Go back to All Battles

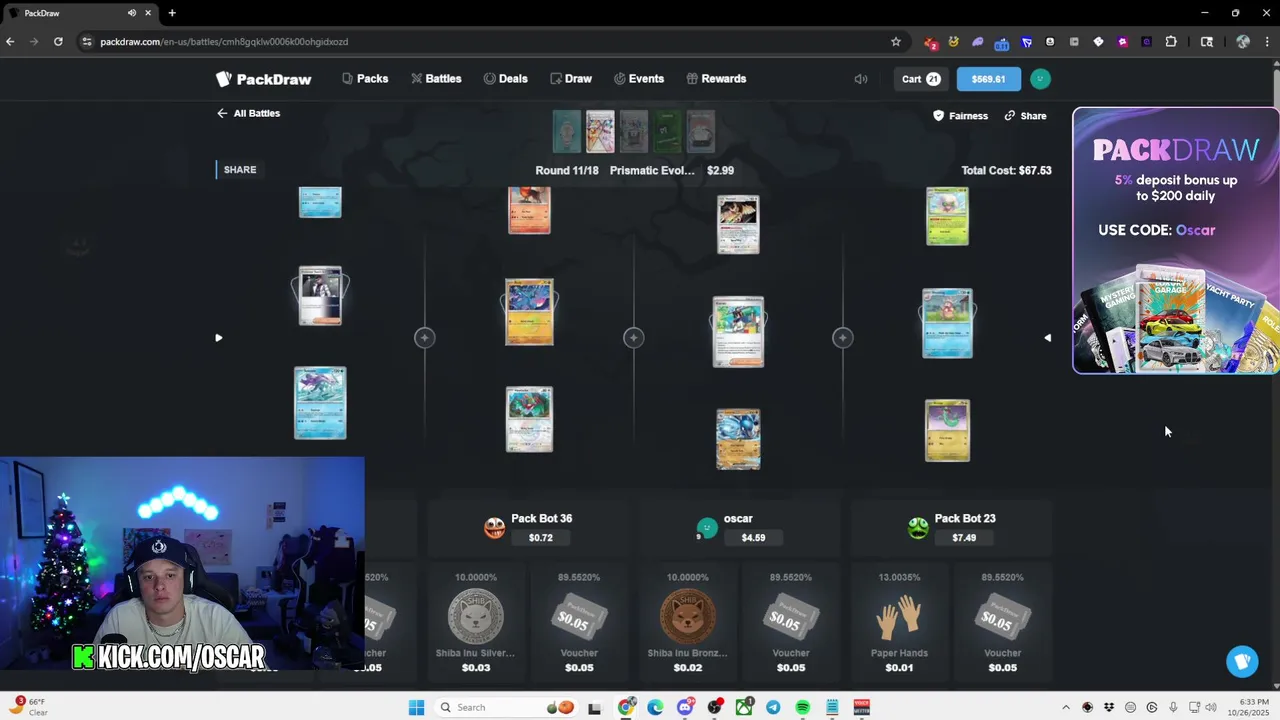click(248, 113)
